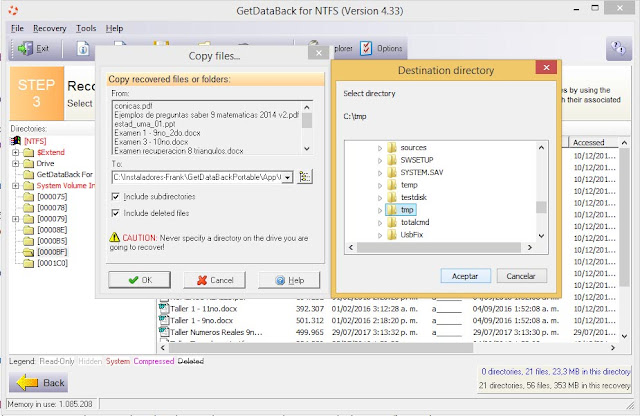Expand the UsbFix folder node
Viewport: 640px width, 416px height.
(380, 235)
